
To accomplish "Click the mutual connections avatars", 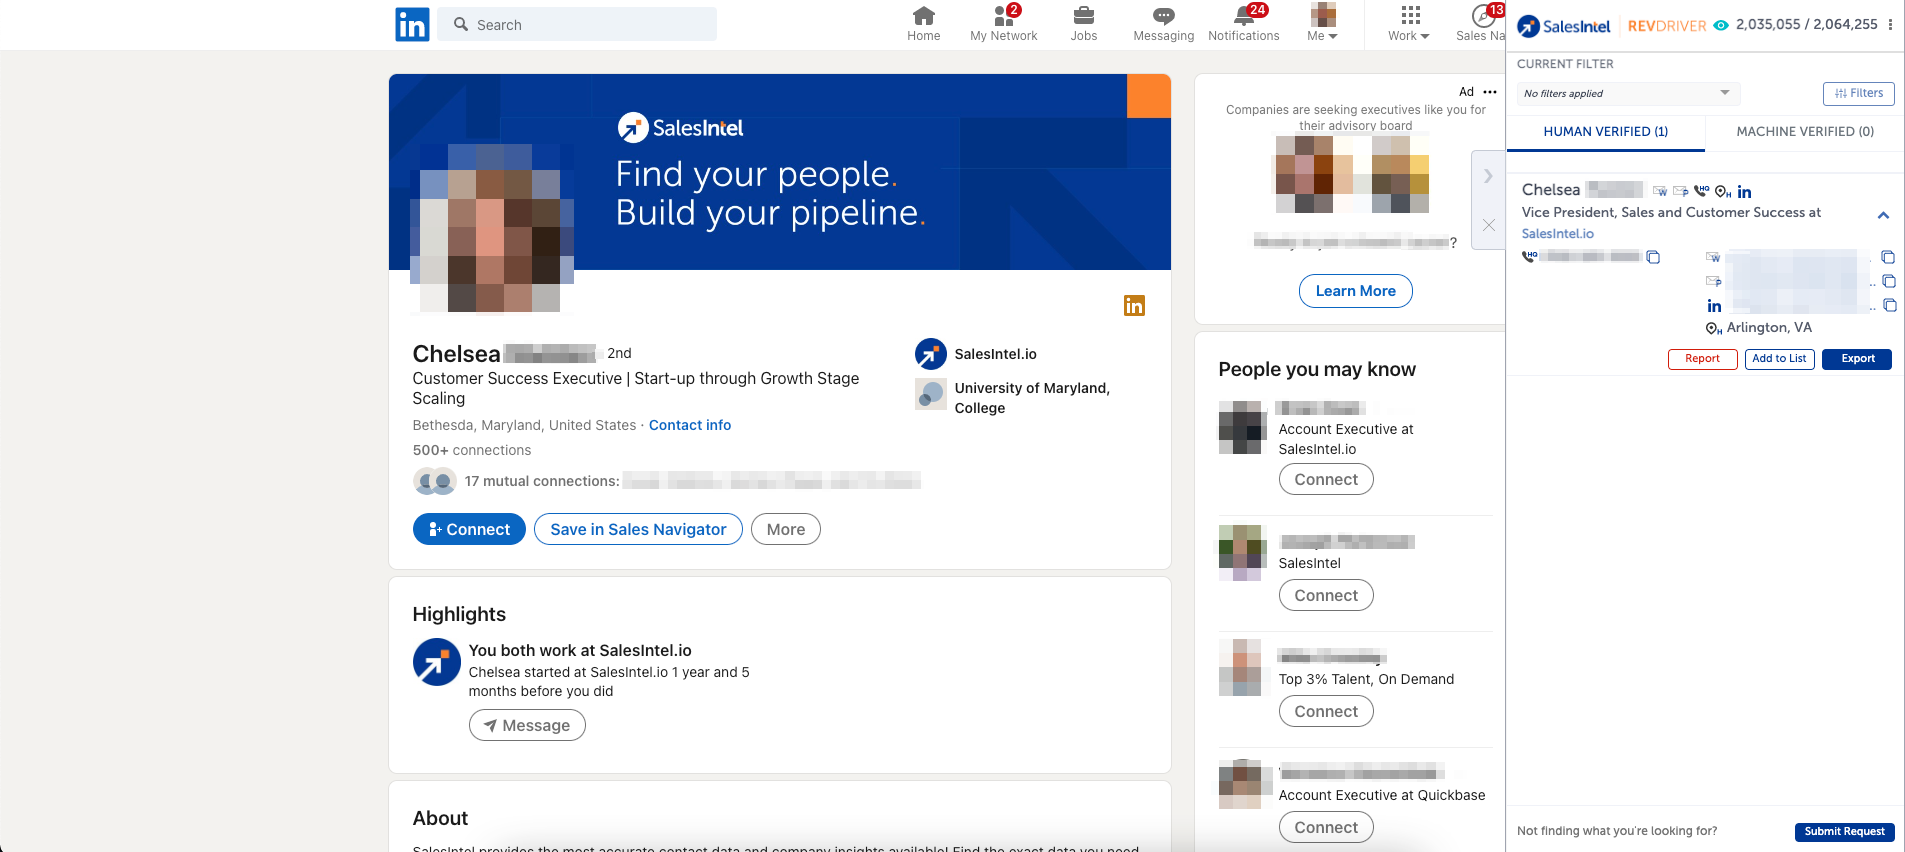I will [x=435, y=481].
